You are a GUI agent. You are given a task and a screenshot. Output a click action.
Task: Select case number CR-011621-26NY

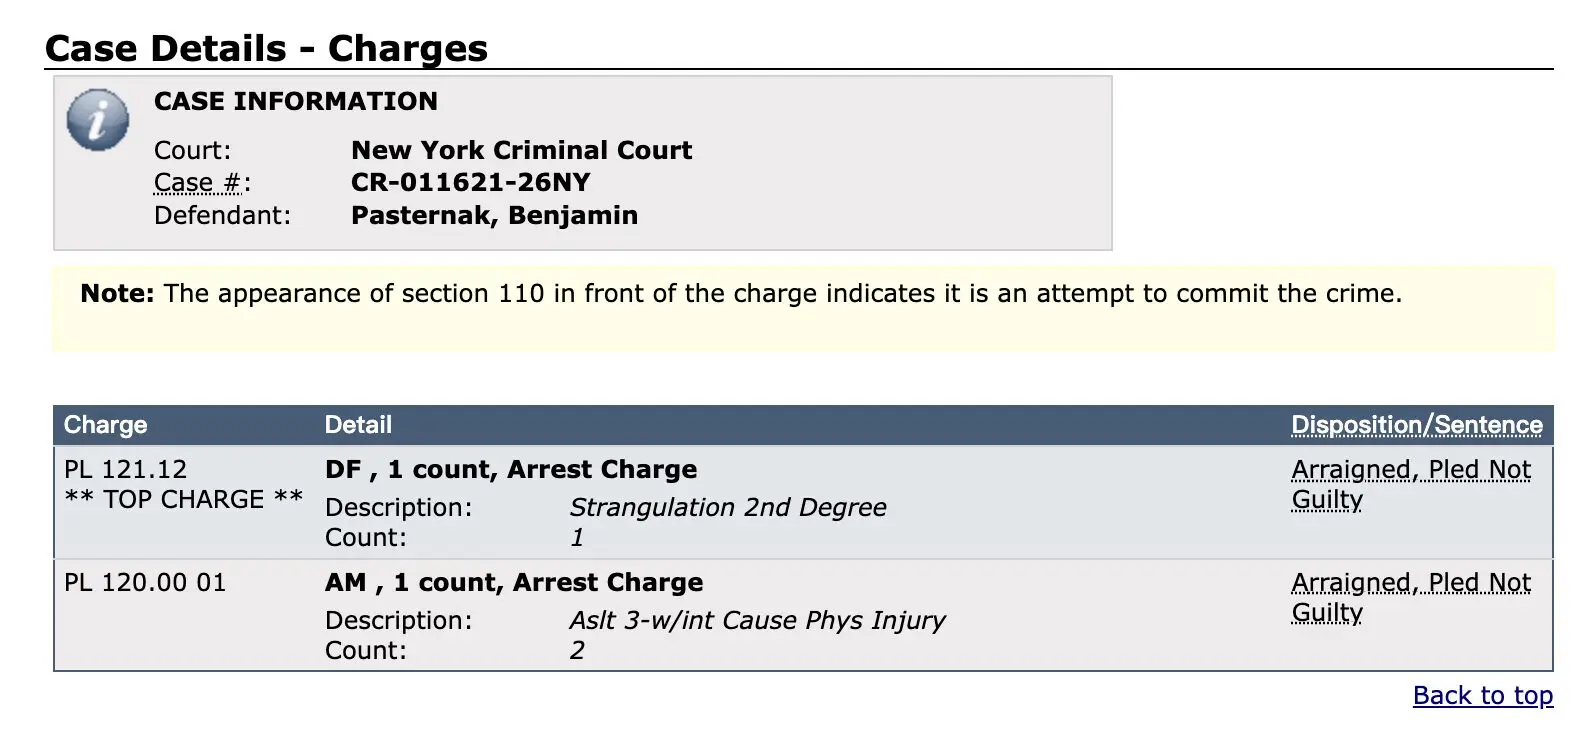point(470,183)
